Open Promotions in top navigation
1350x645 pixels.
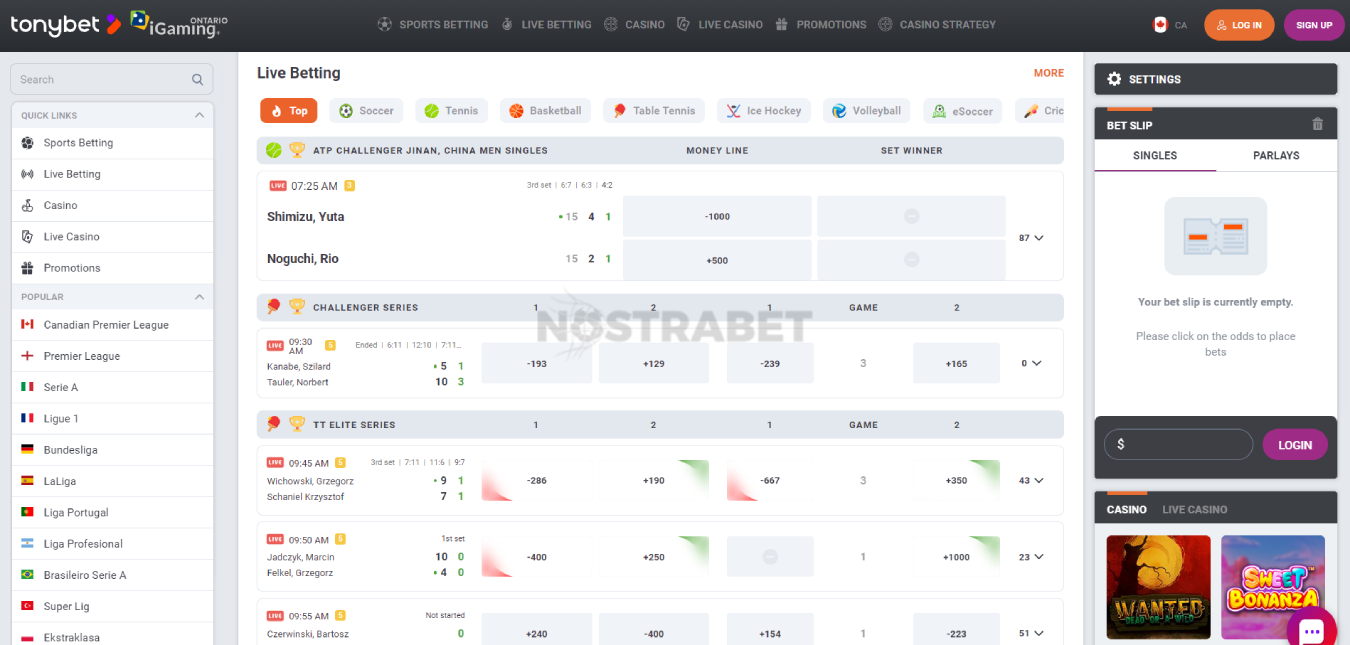pos(821,24)
